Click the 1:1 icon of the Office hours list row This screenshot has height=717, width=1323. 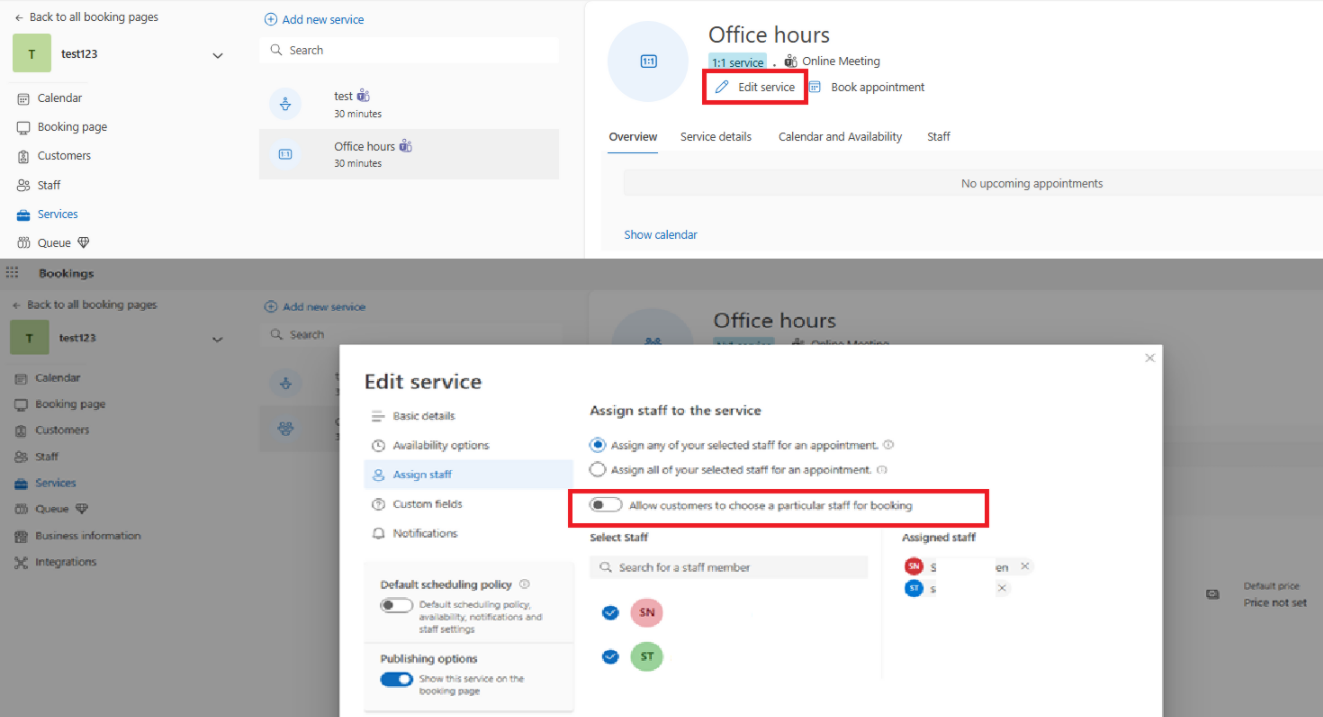pyautogui.click(x=285, y=154)
